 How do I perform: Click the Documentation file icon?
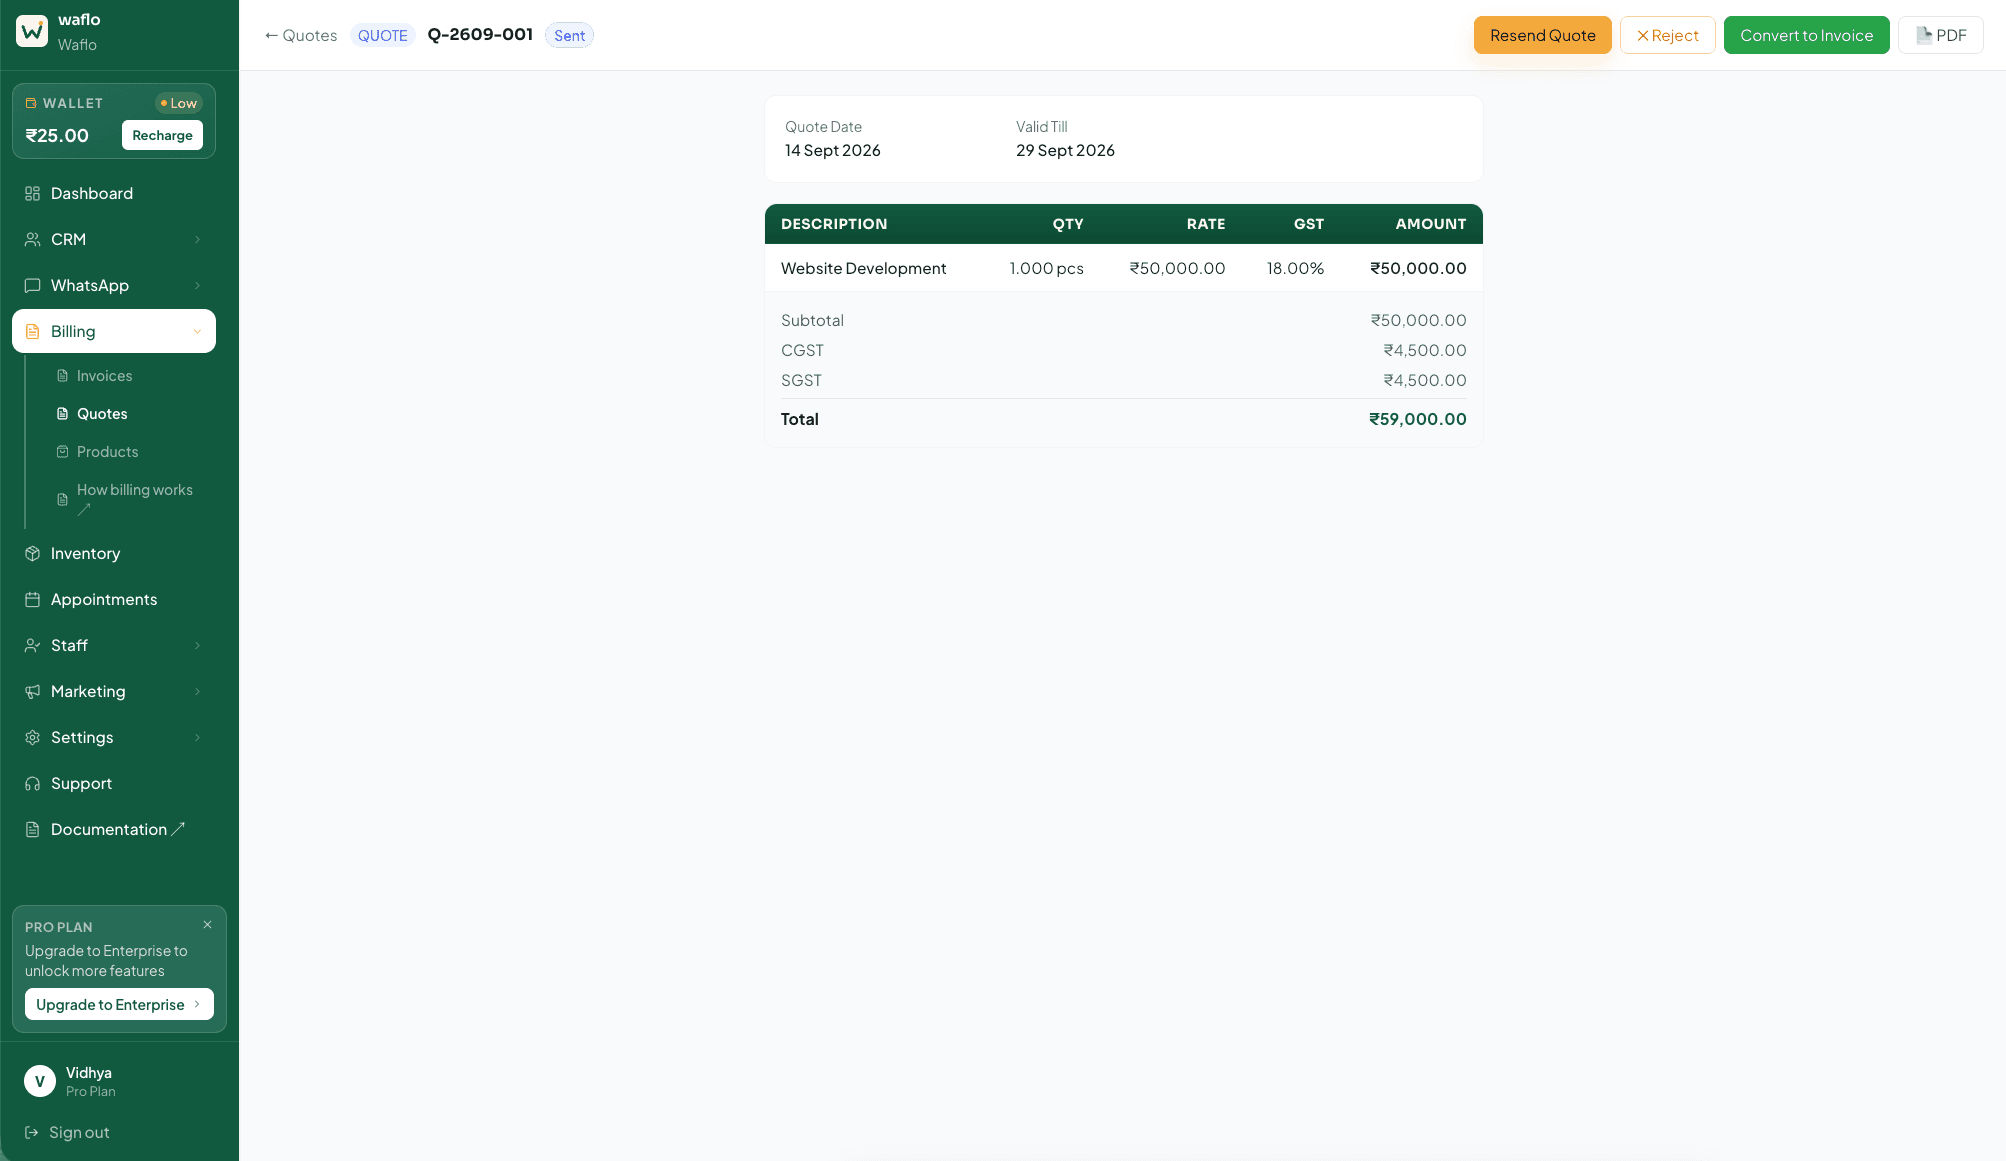click(32, 829)
